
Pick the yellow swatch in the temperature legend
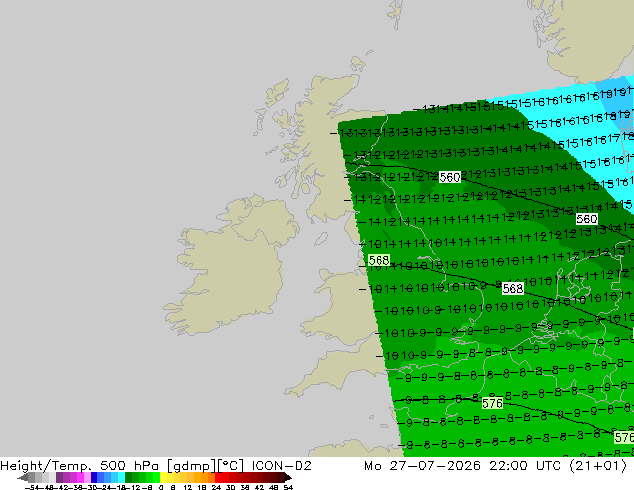pyautogui.click(x=163, y=477)
